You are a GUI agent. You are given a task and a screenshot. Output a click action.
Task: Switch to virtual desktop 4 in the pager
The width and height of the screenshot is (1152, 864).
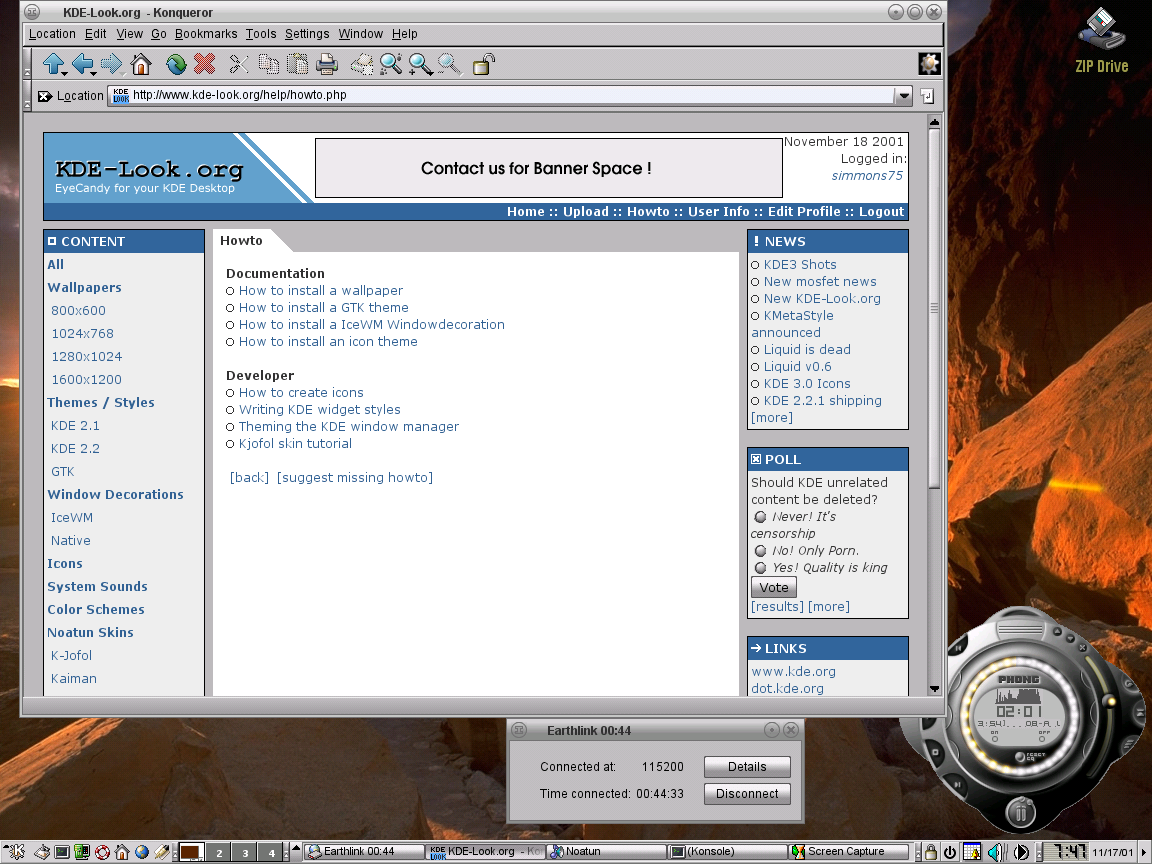tap(272, 852)
